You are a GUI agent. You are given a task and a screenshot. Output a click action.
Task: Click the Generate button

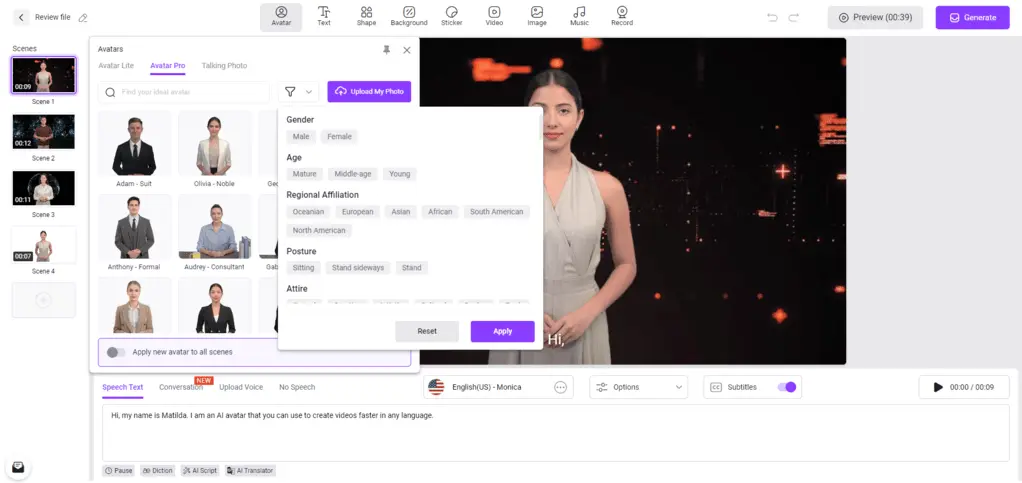point(972,18)
